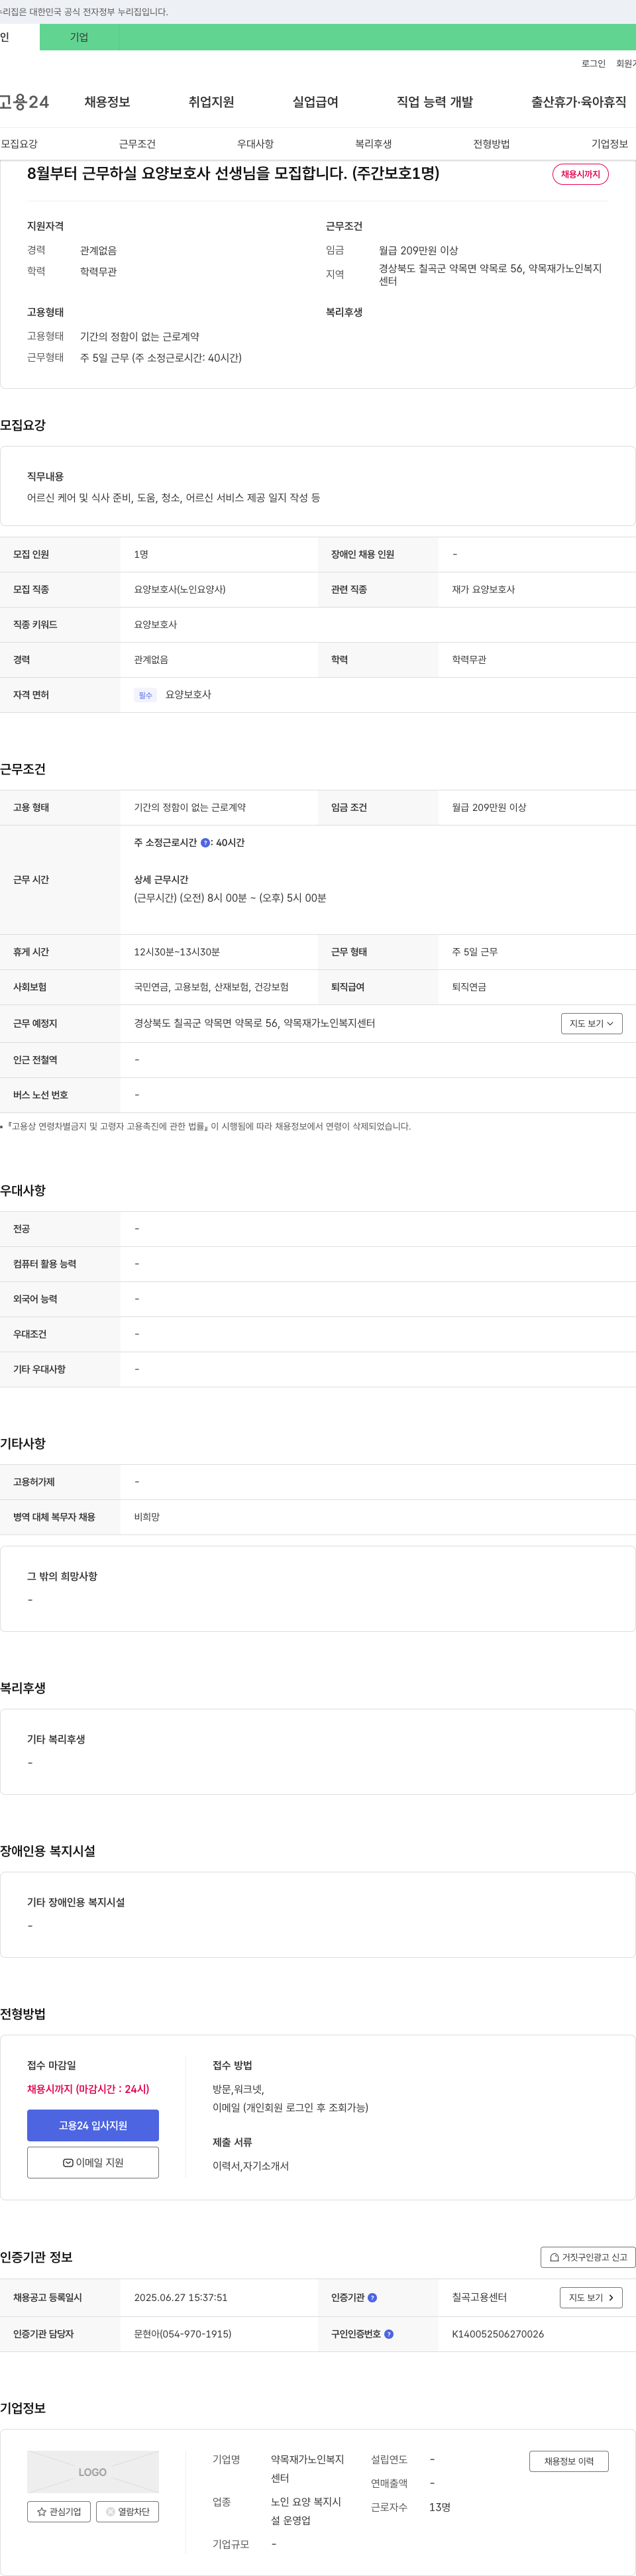Open the 직업 능력 개발 menu
This screenshot has height=2576, width=636.
point(435,102)
